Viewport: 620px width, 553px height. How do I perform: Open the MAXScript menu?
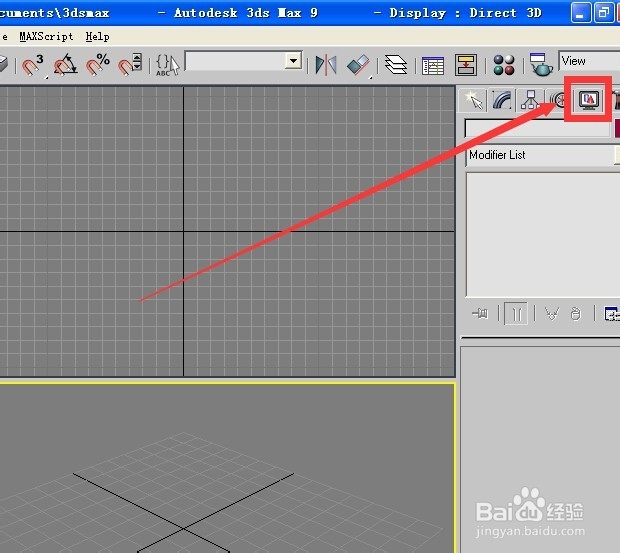[x=46, y=36]
